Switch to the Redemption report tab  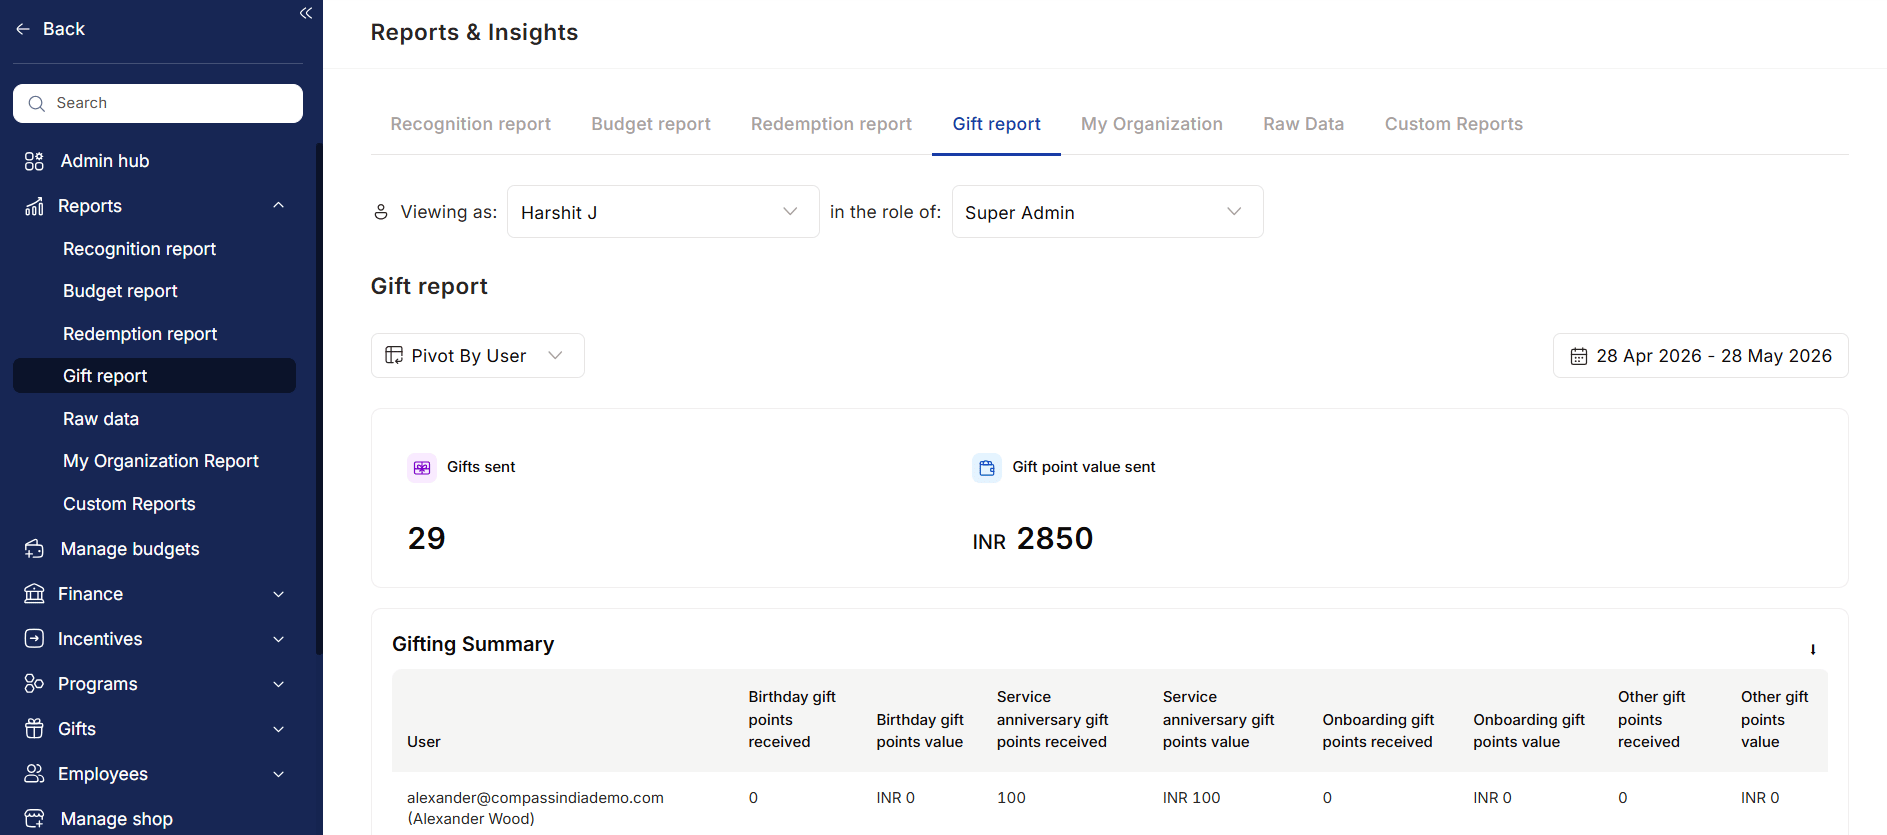pos(831,124)
